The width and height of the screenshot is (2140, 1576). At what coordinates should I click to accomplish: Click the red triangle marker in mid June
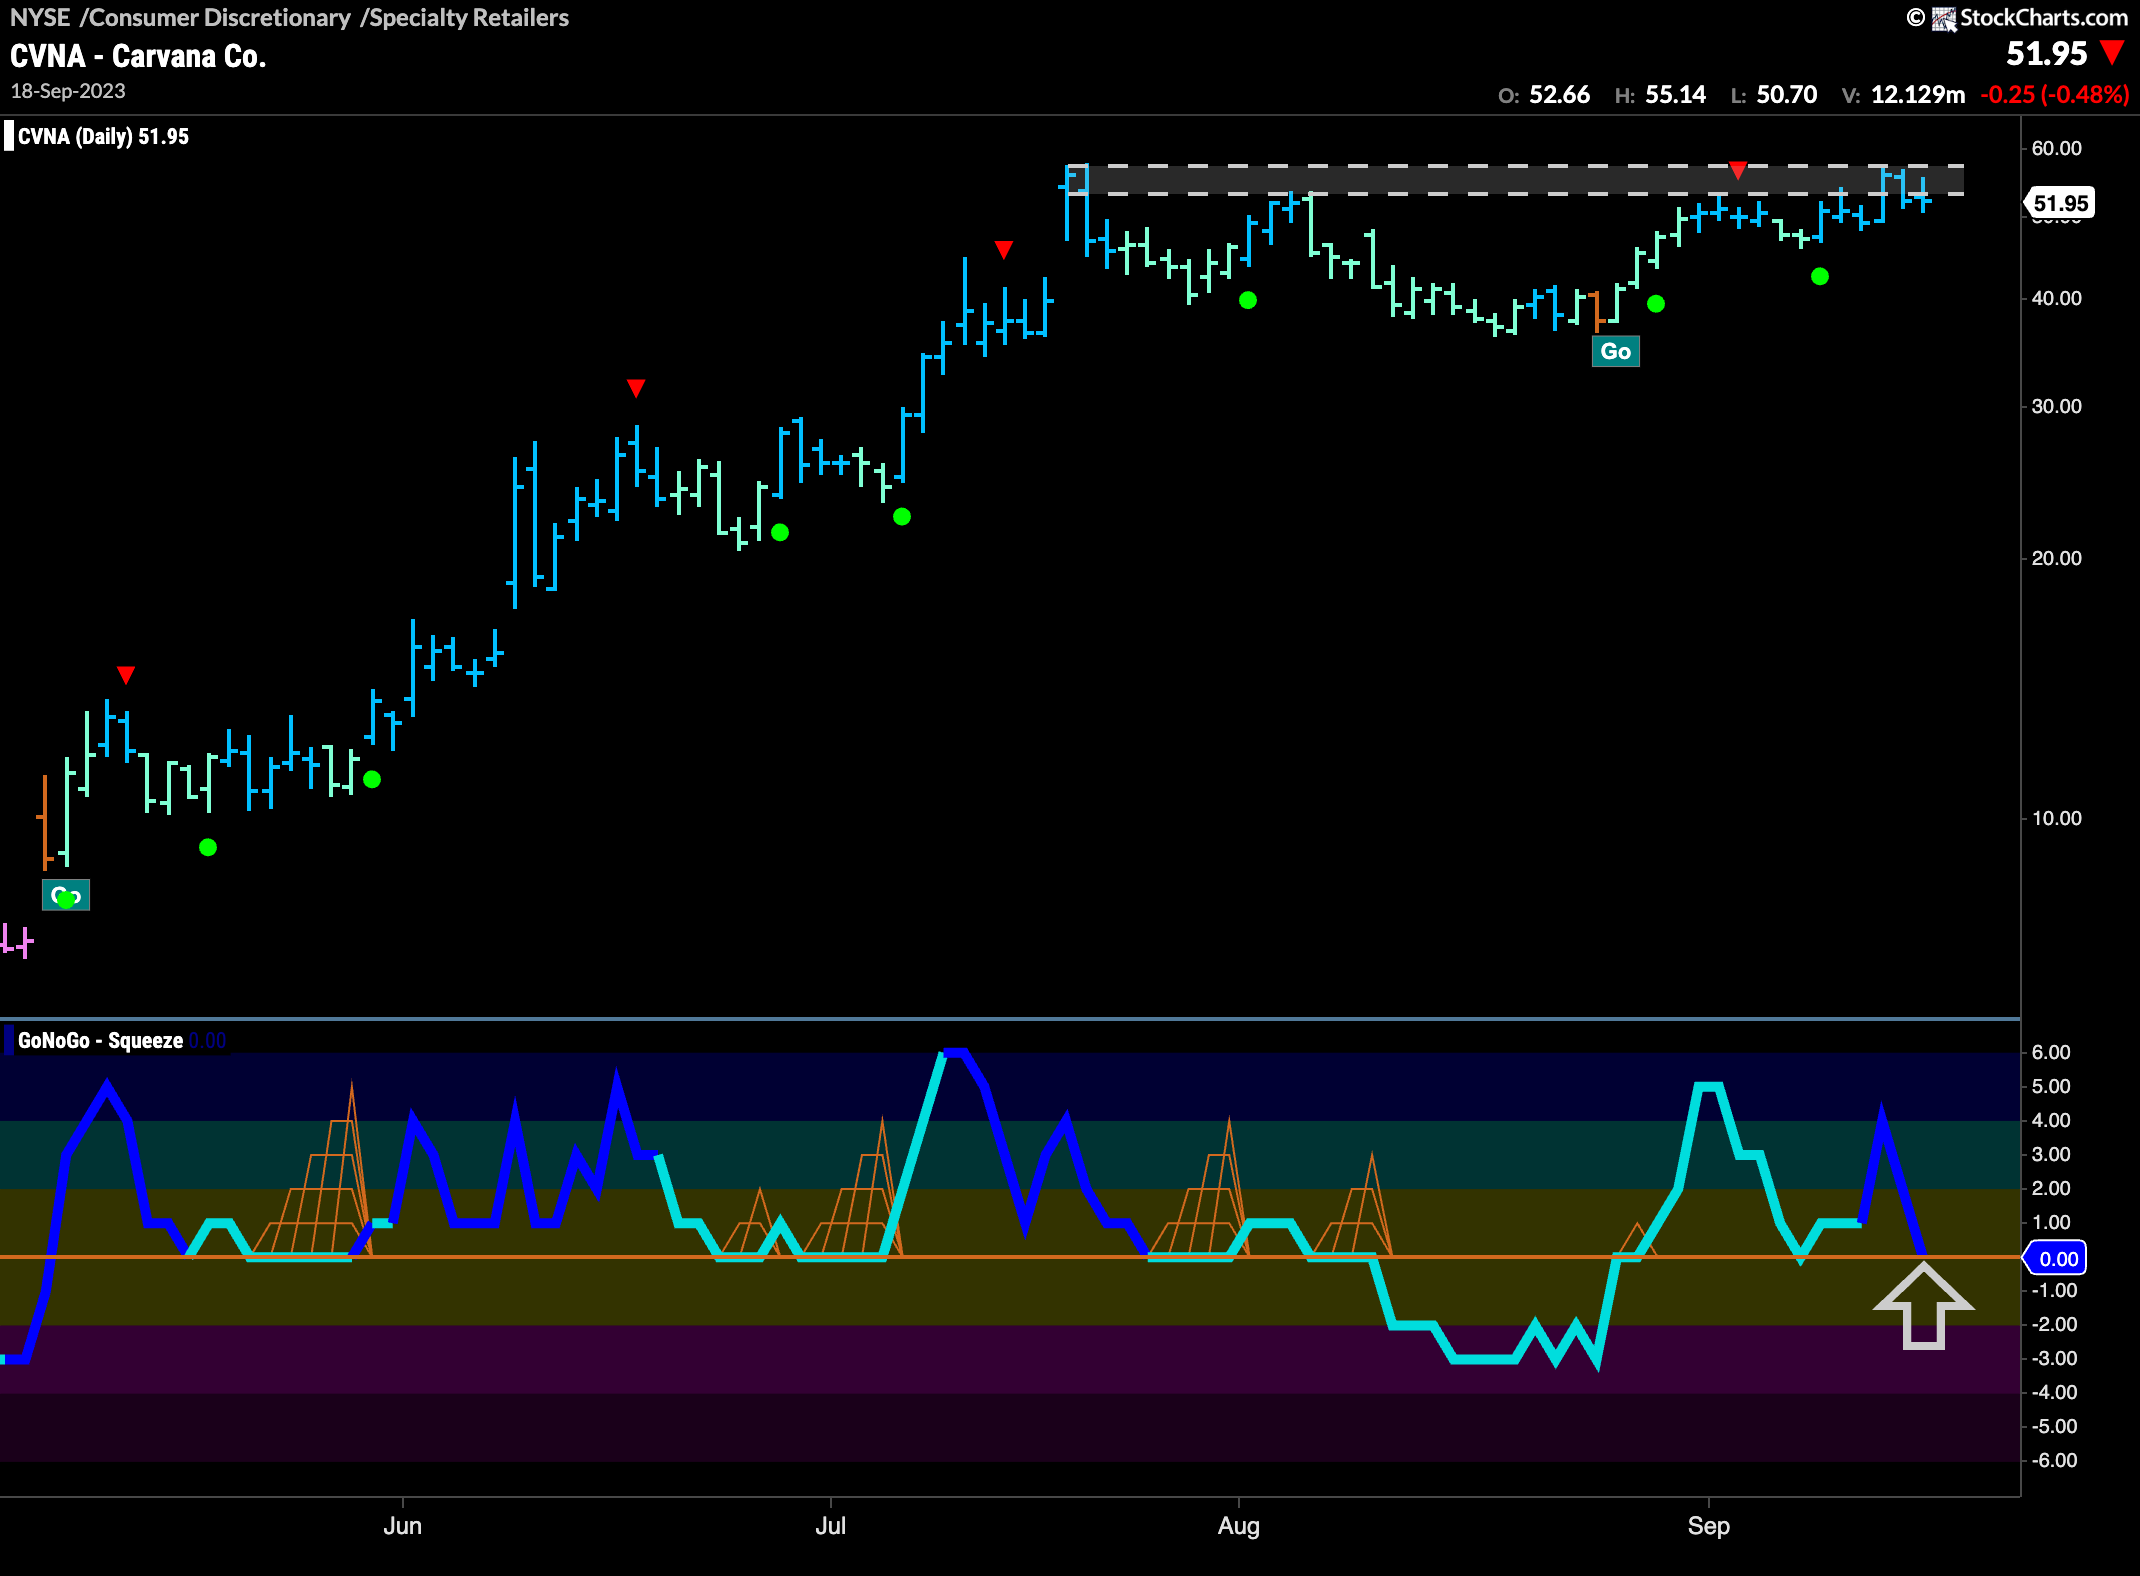636,388
